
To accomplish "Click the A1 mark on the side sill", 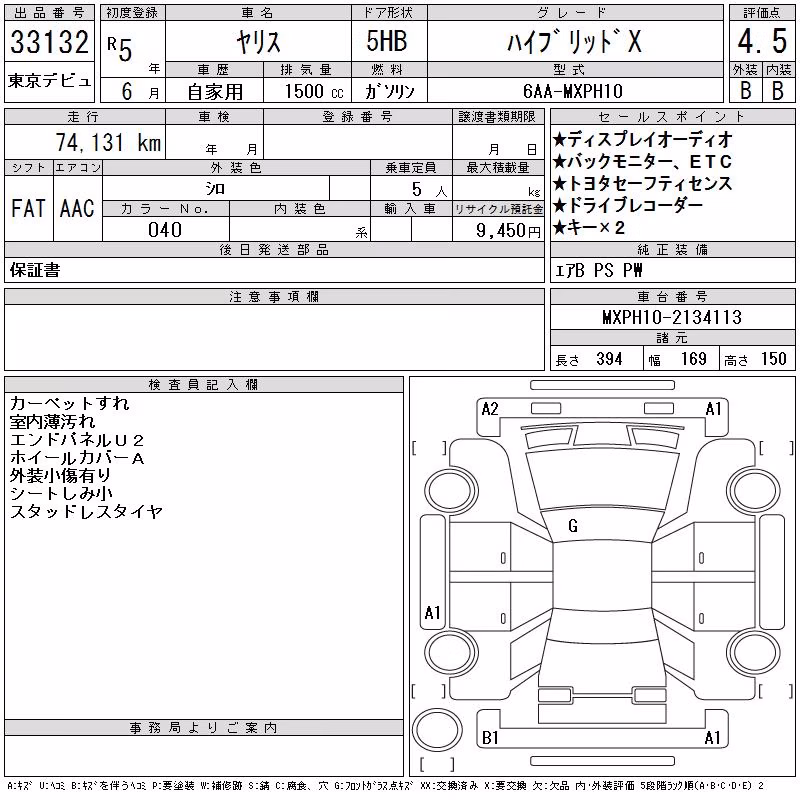I will (432, 612).
